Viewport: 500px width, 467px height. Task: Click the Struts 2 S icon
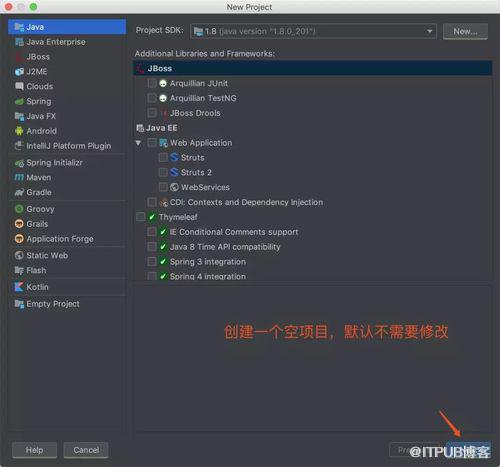pyautogui.click(x=174, y=172)
